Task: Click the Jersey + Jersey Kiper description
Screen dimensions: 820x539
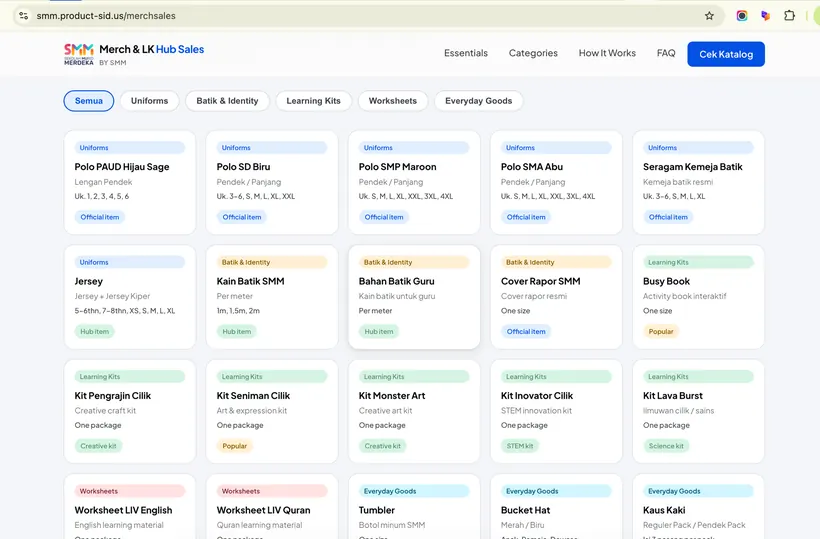Action: [112, 296]
